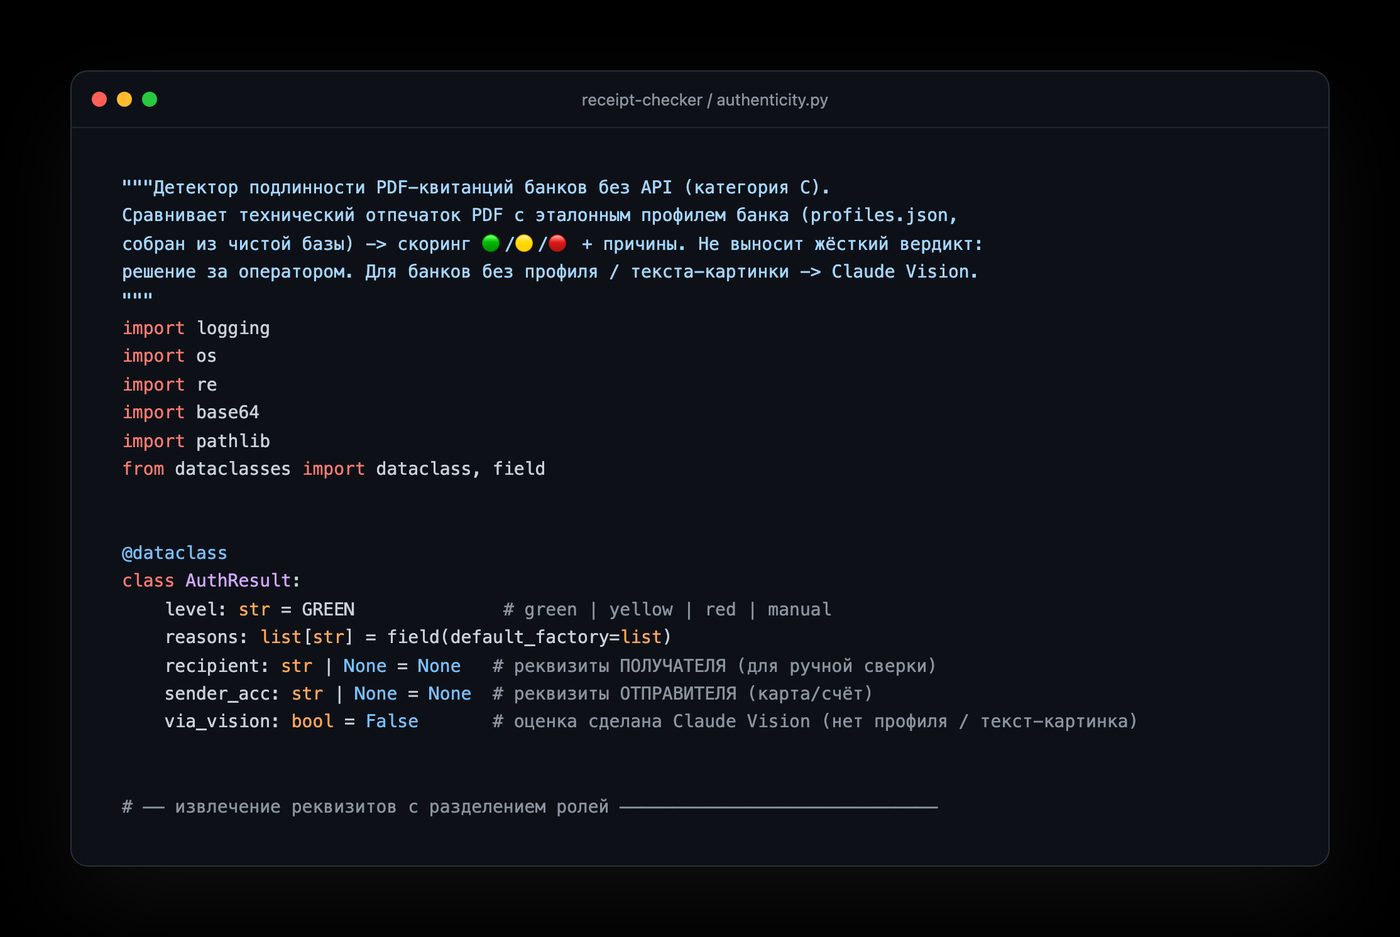1400x937 pixels.
Task: Click the title "receipt-checker / authenticity.py"
Action: tap(705, 100)
